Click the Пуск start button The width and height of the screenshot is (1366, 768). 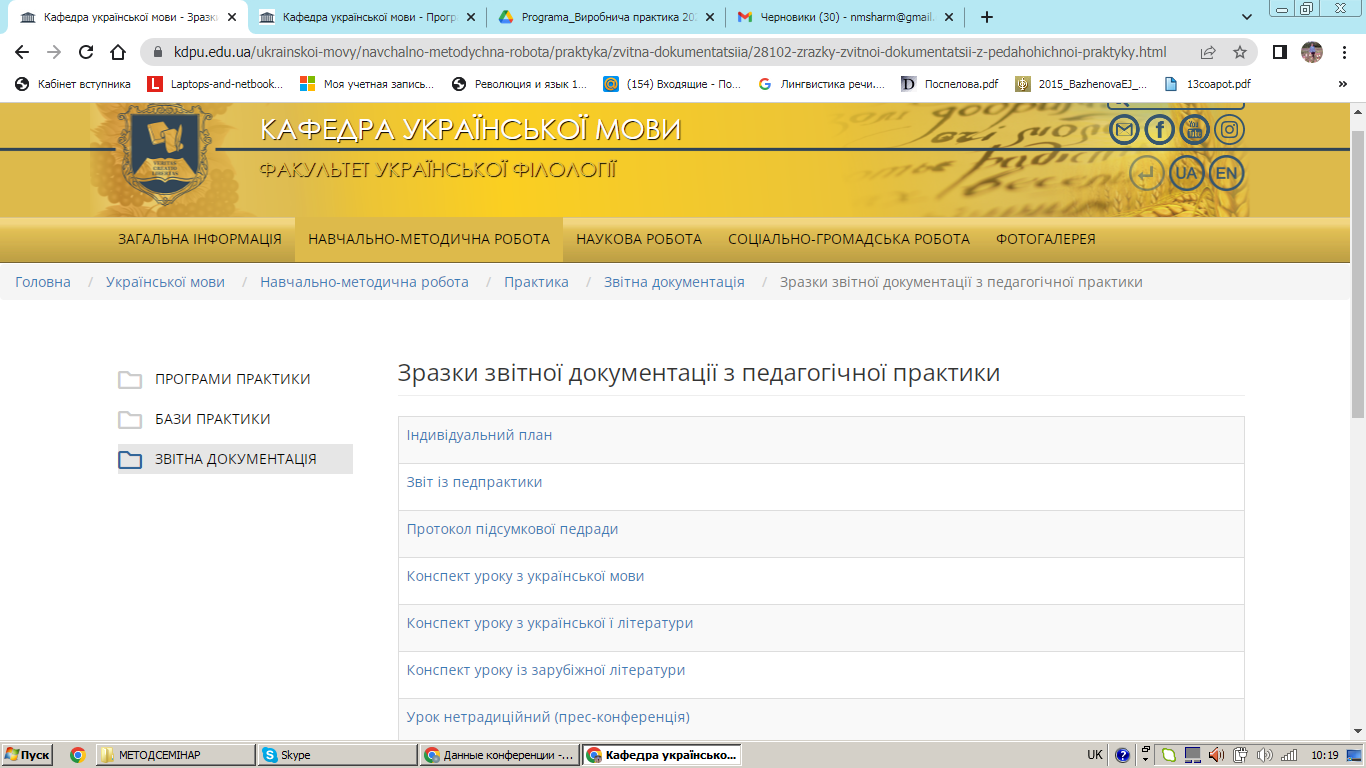point(27,755)
